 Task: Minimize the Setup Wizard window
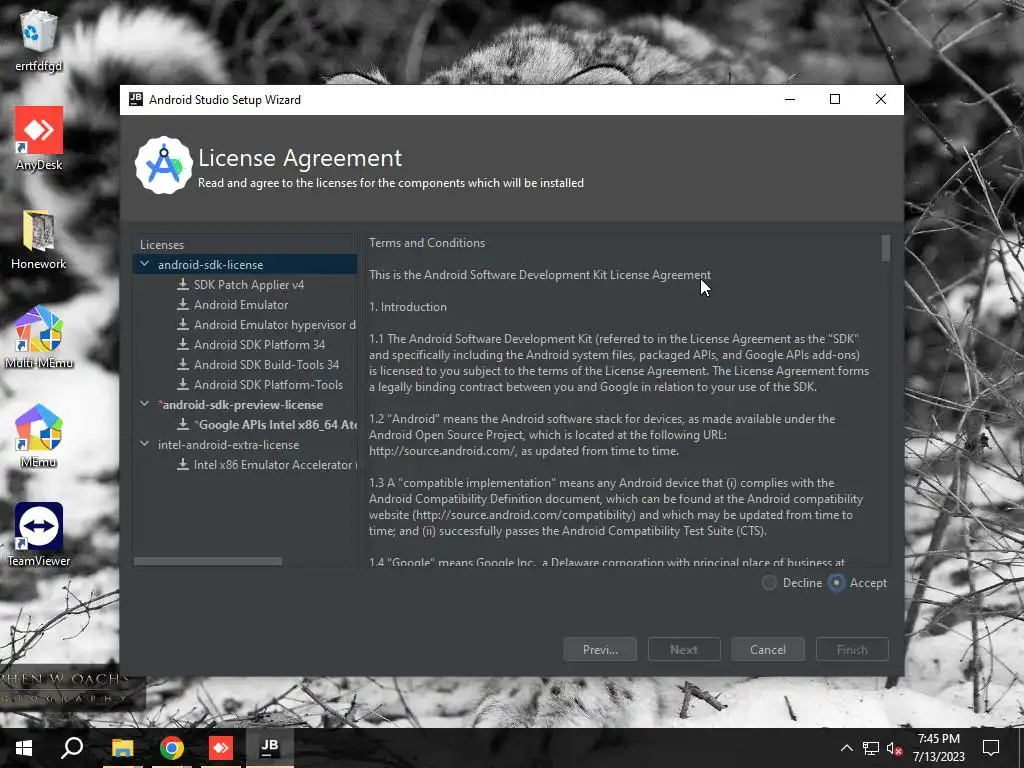[x=790, y=99]
